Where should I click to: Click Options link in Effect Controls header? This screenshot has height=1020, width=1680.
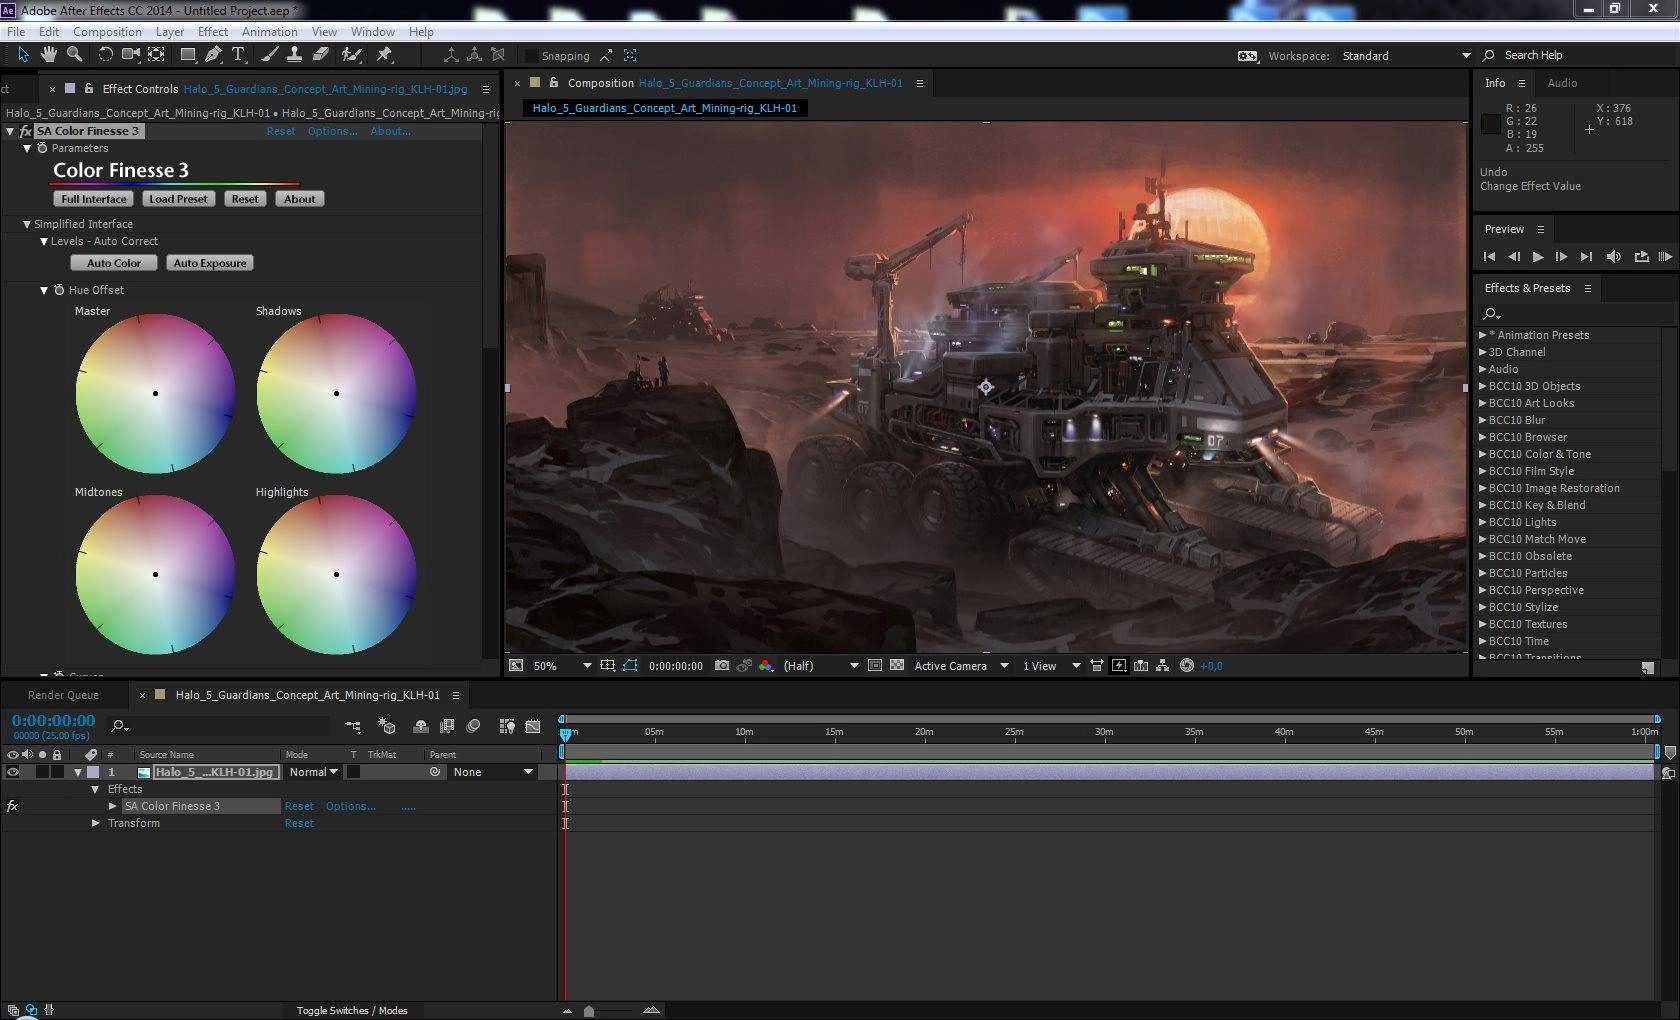pos(332,131)
